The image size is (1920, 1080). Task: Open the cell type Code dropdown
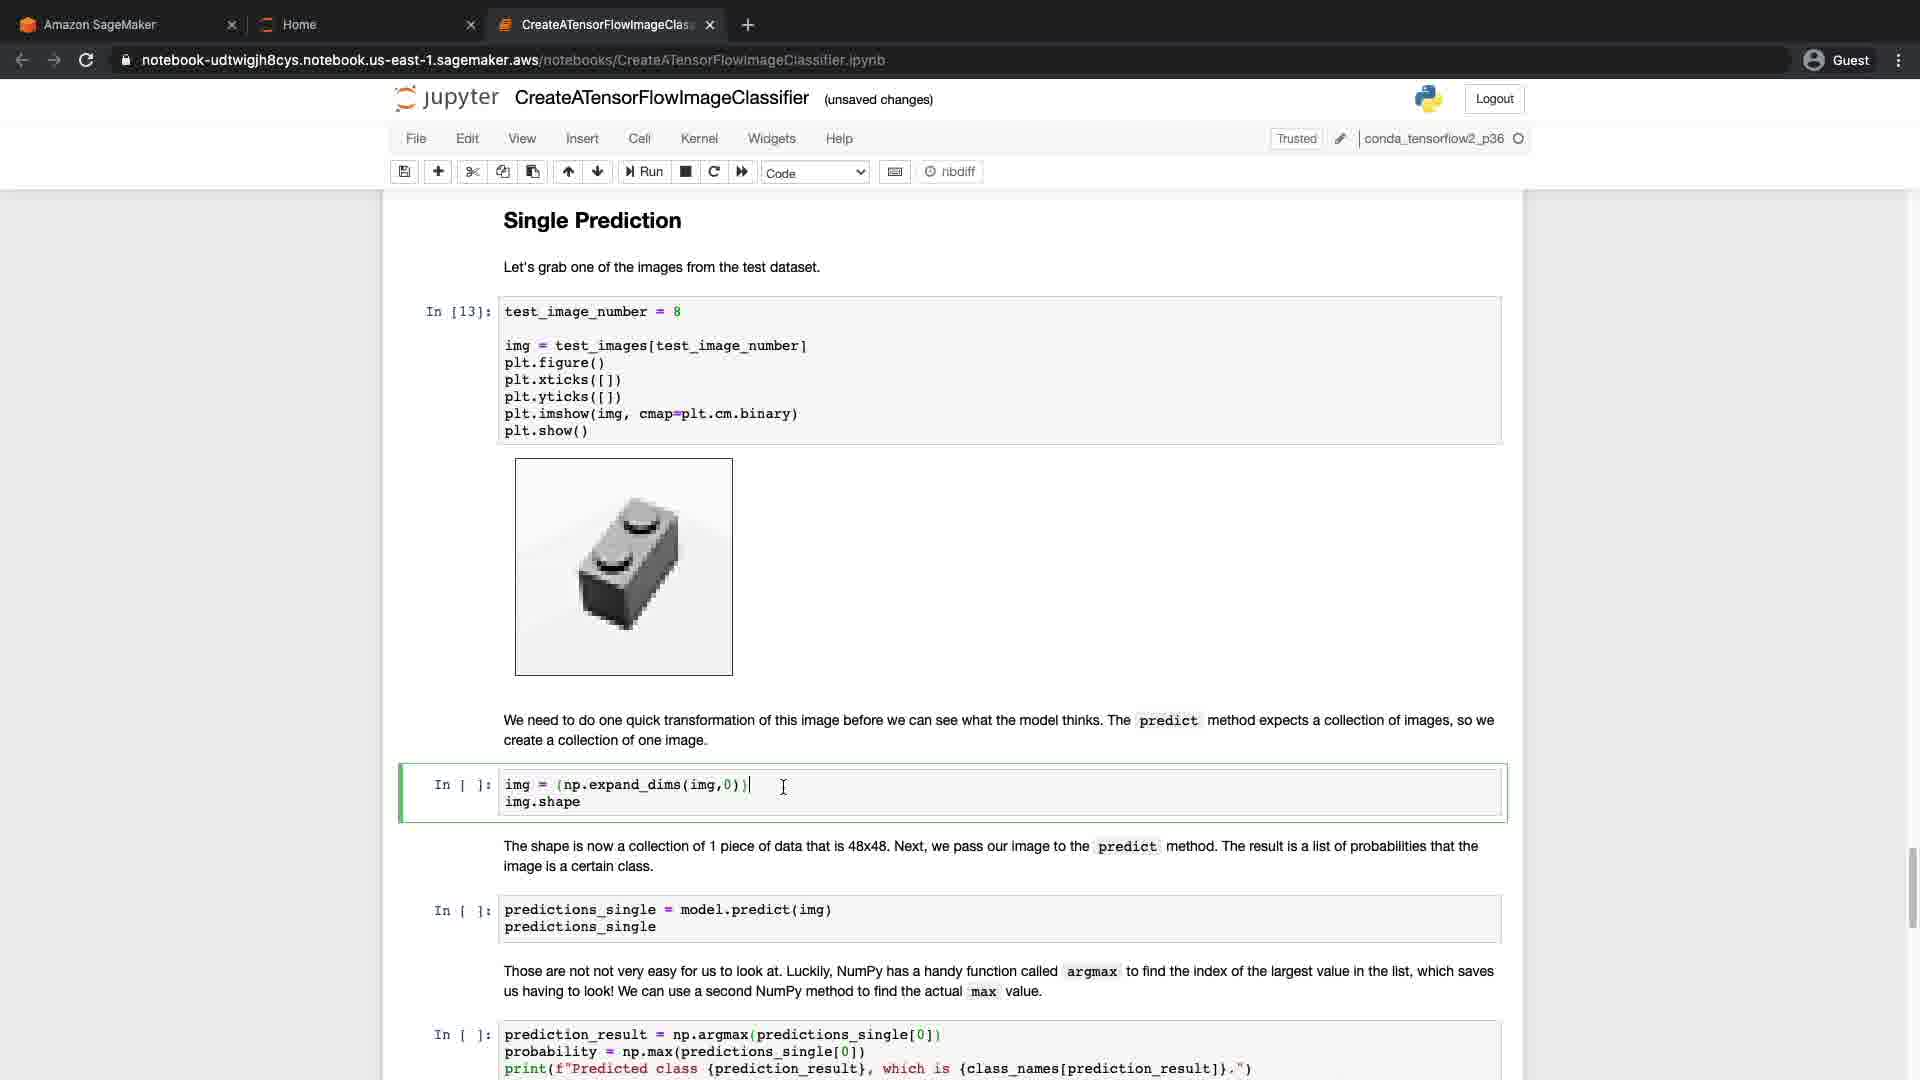[815, 173]
